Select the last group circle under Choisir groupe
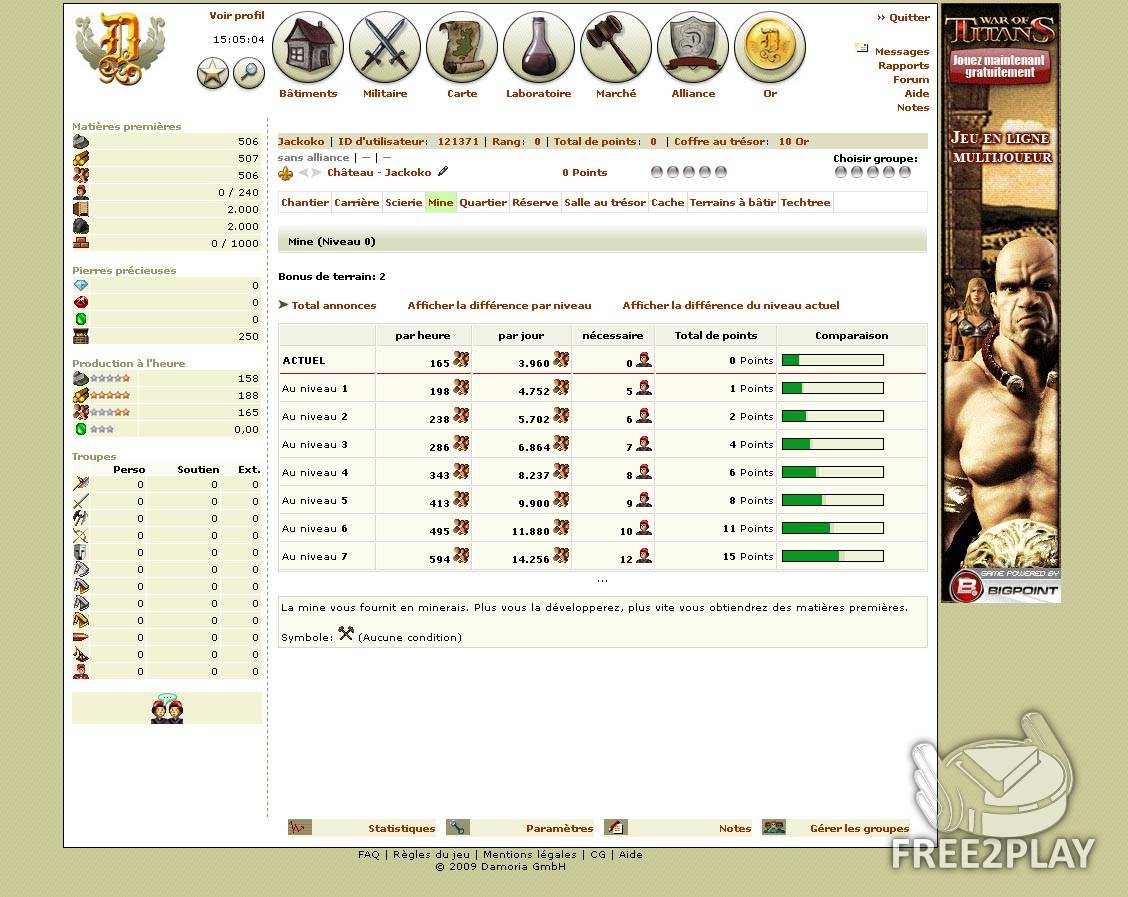This screenshot has width=1128, height=897. click(905, 172)
